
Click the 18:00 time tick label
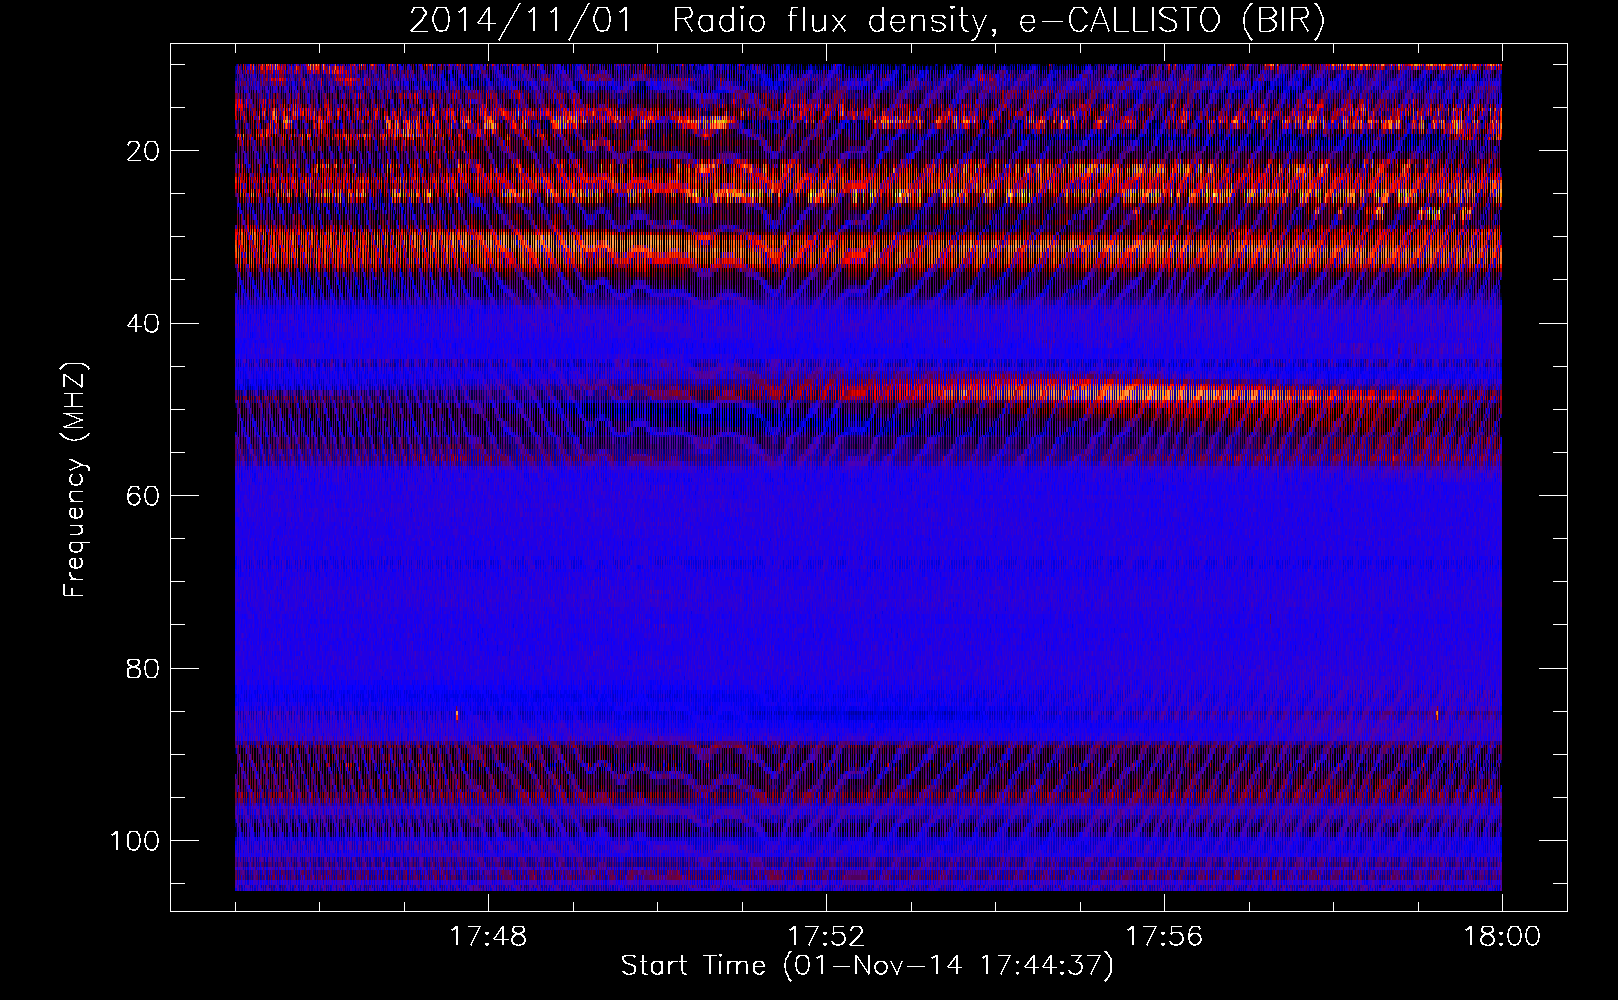(x=1502, y=937)
